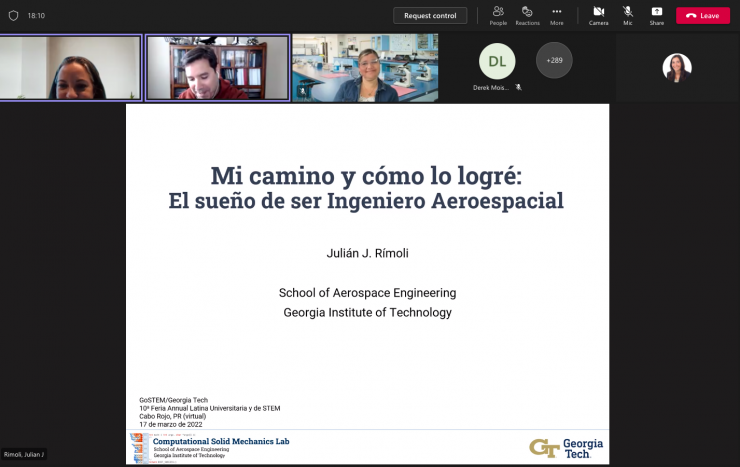This screenshot has height=467, width=740.
Task: Open the Share content tray
Action: tap(656, 14)
